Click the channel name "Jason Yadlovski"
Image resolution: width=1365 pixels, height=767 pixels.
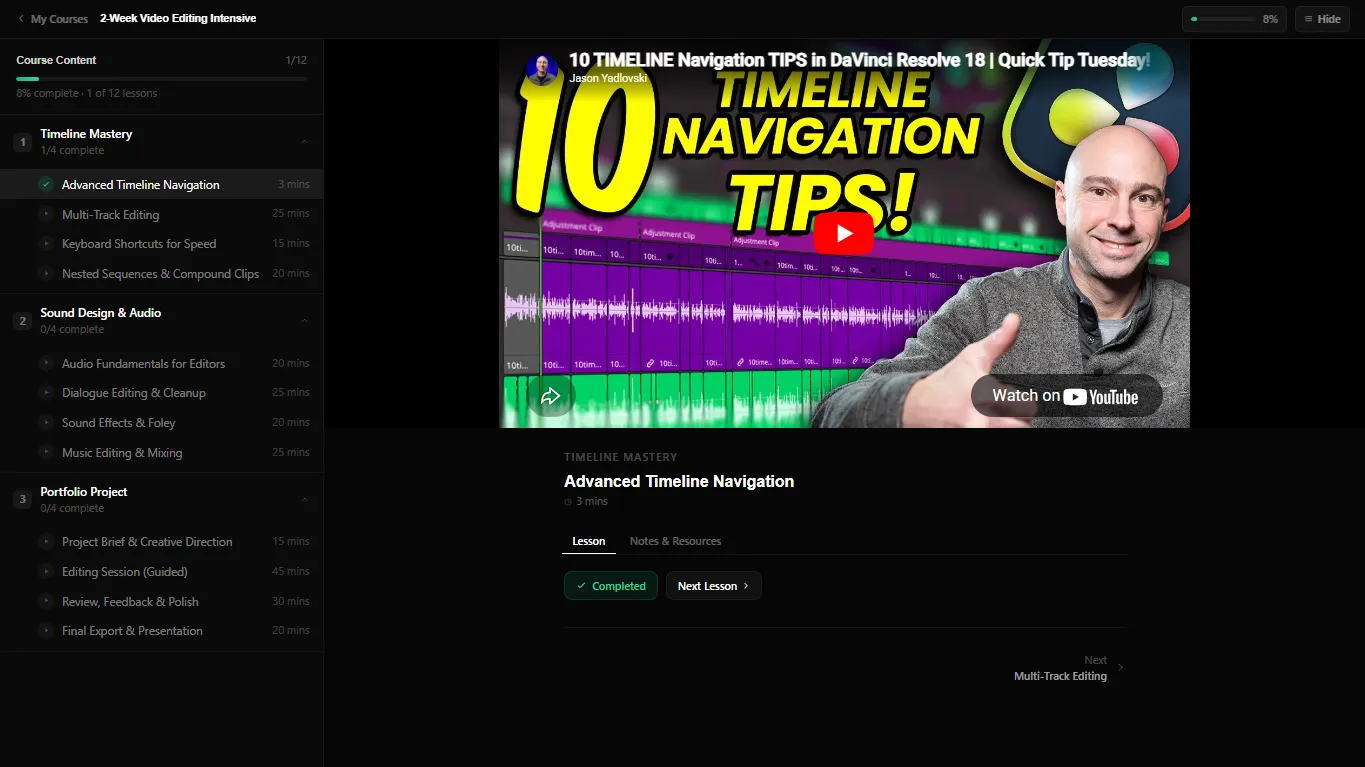(x=609, y=78)
